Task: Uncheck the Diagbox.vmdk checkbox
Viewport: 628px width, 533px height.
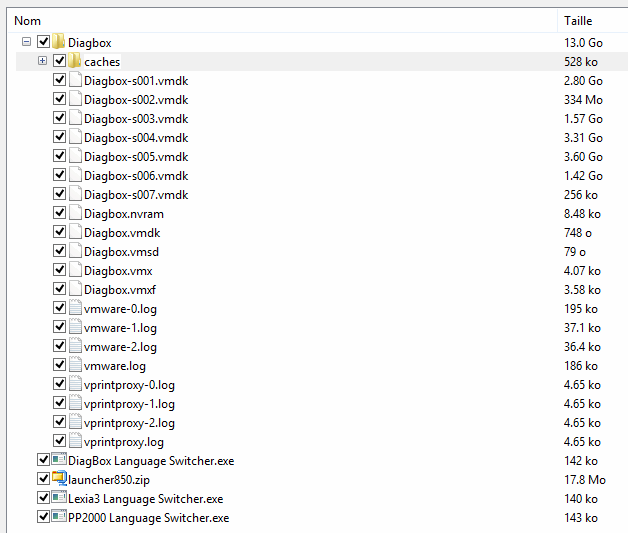Action: tap(59, 232)
